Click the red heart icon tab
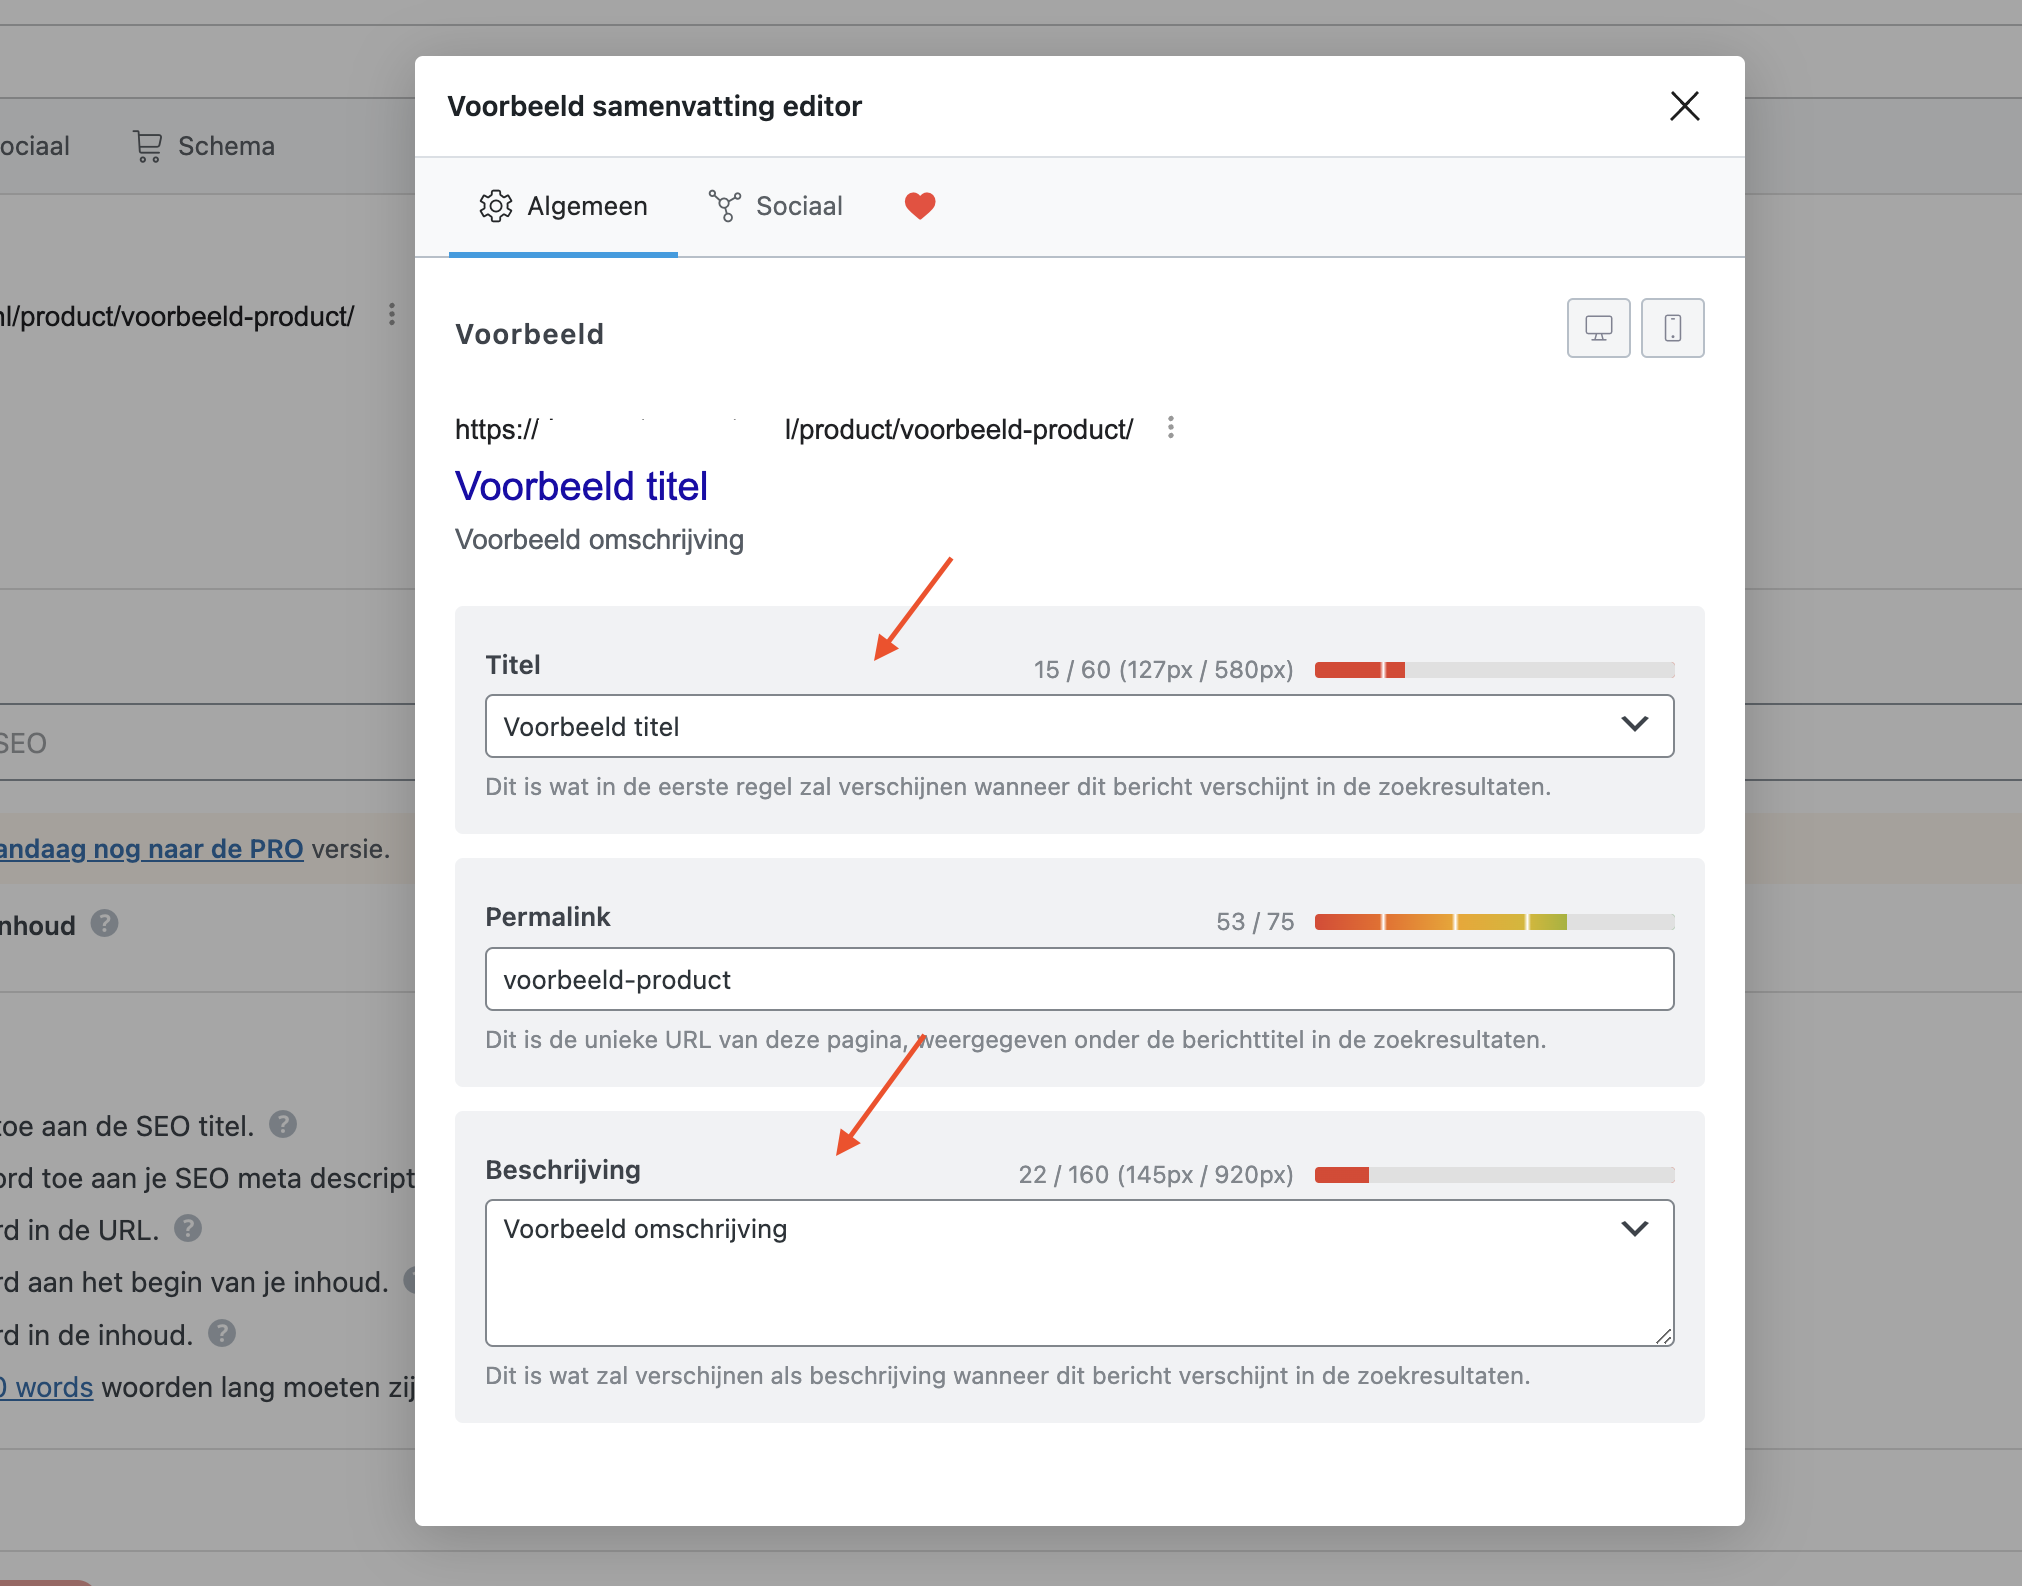 (919, 205)
